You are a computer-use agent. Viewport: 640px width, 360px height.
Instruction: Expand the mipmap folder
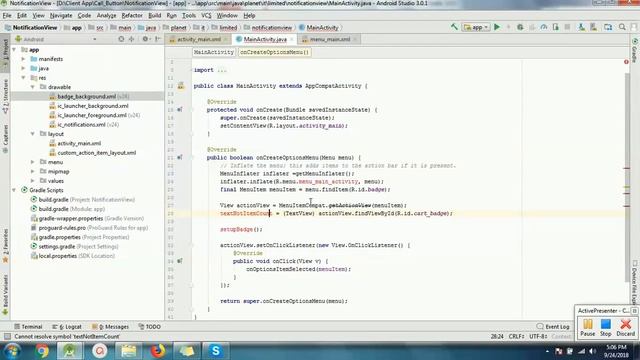pos(33,171)
